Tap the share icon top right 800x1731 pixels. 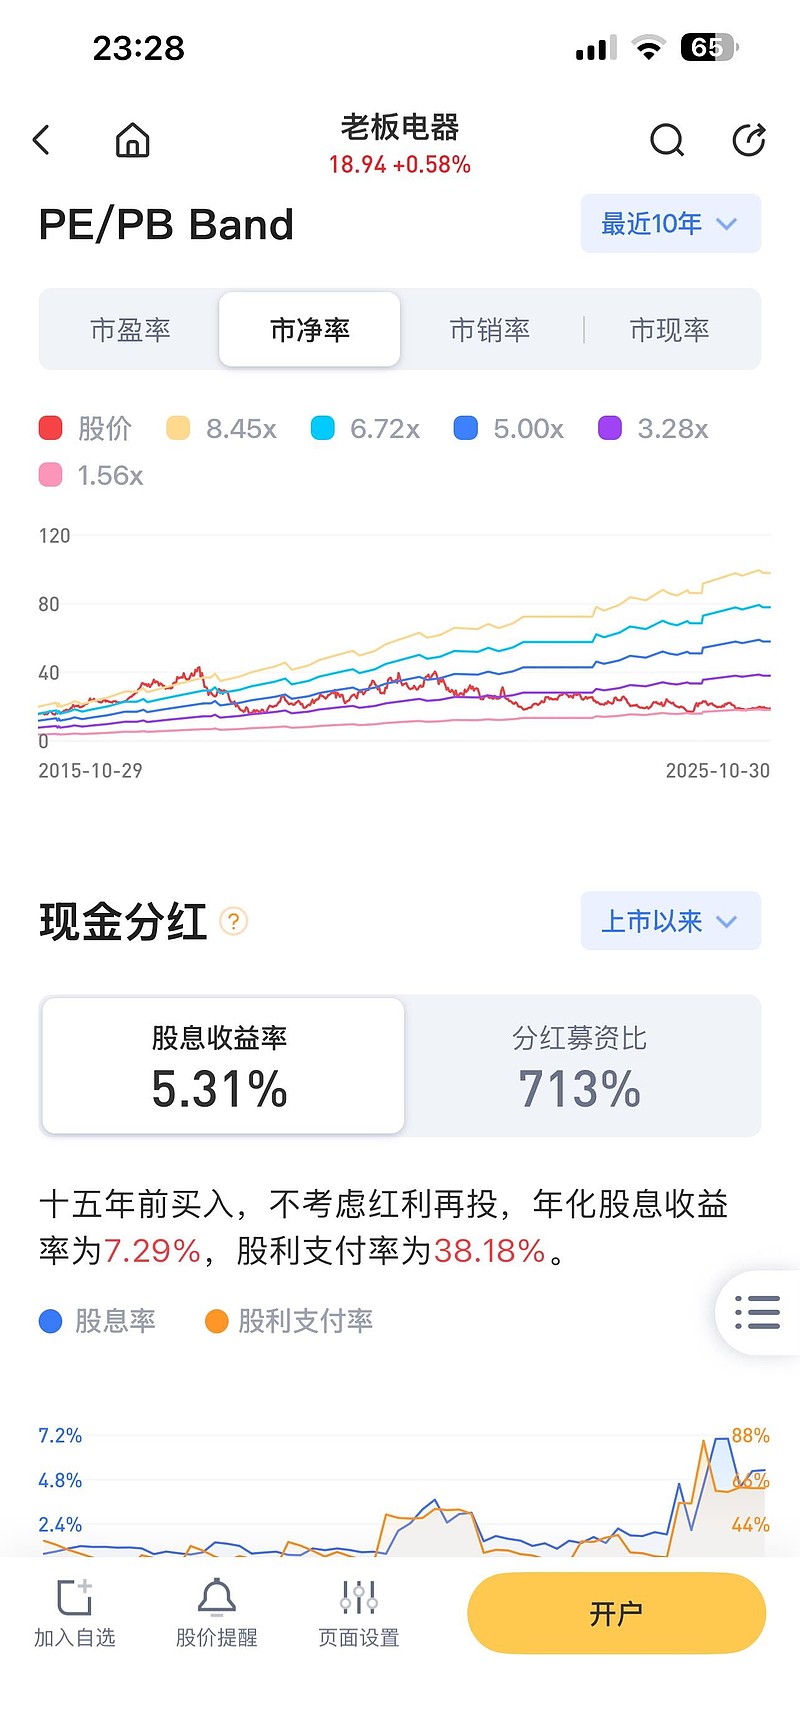(748, 141)
